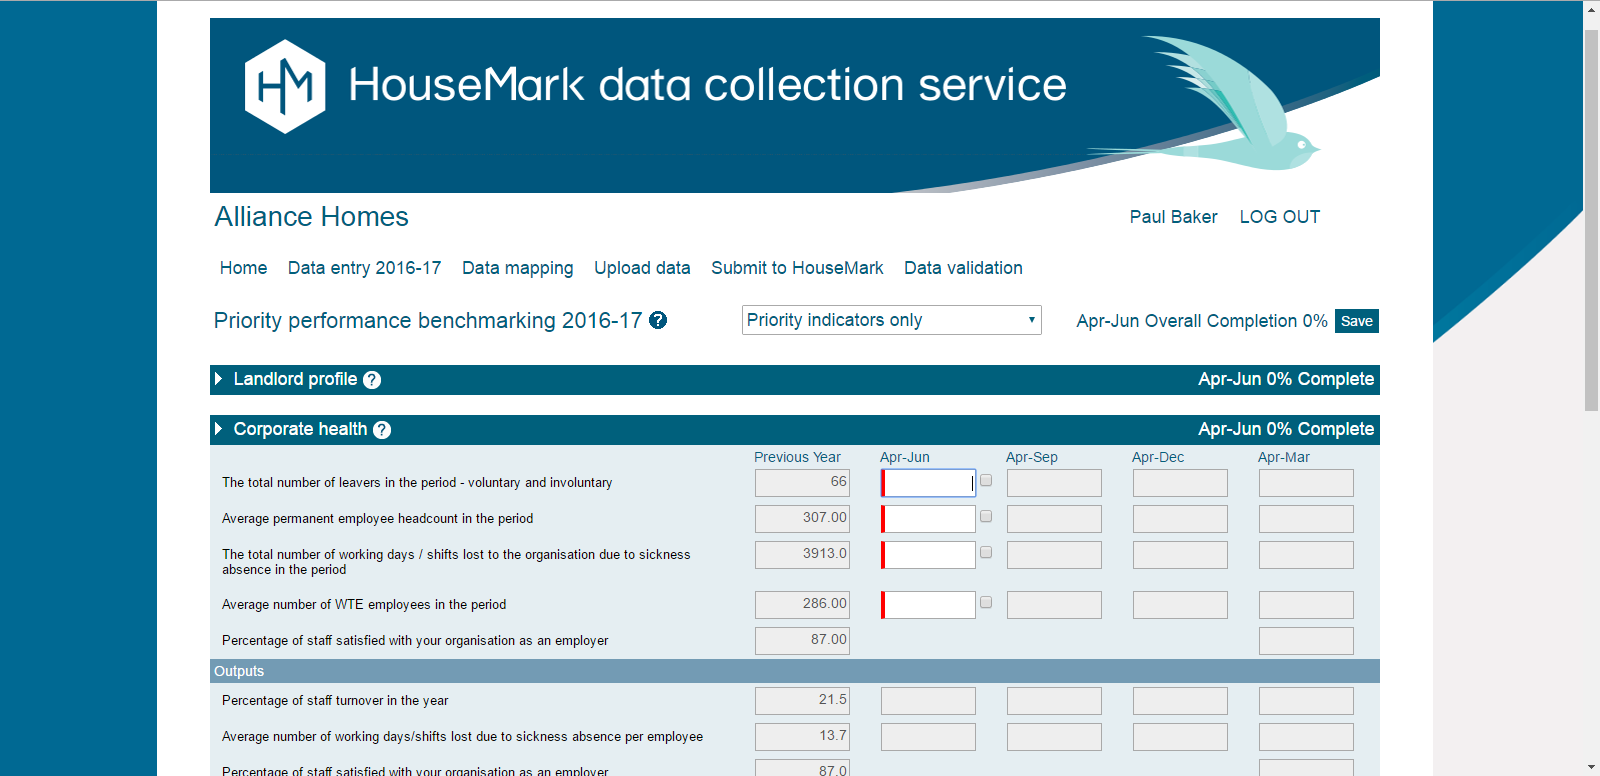The image size is (1600, 776).
Task: Open Landlord profile help icon
Action: [372, 380]
